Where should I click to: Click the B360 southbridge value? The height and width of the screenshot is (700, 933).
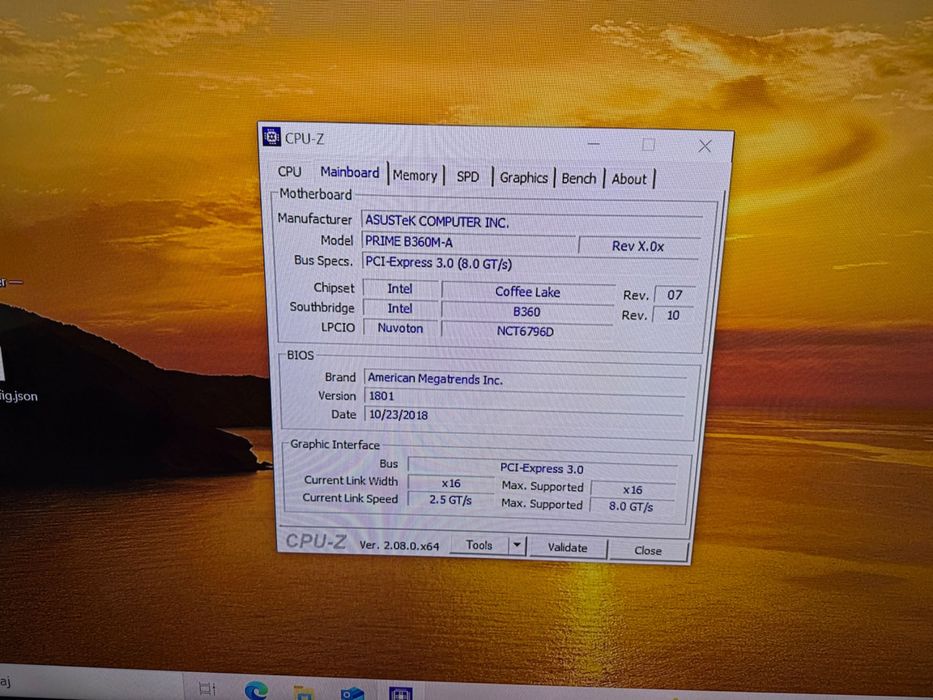[527, 311]
